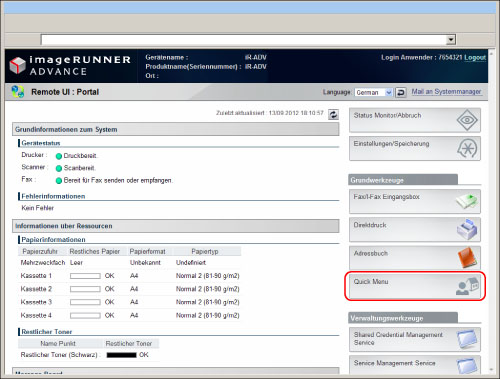This screenshot has width=500, height=379.
Task: Click the Grundwerkzeuge section tab
Action: [403, 180]
